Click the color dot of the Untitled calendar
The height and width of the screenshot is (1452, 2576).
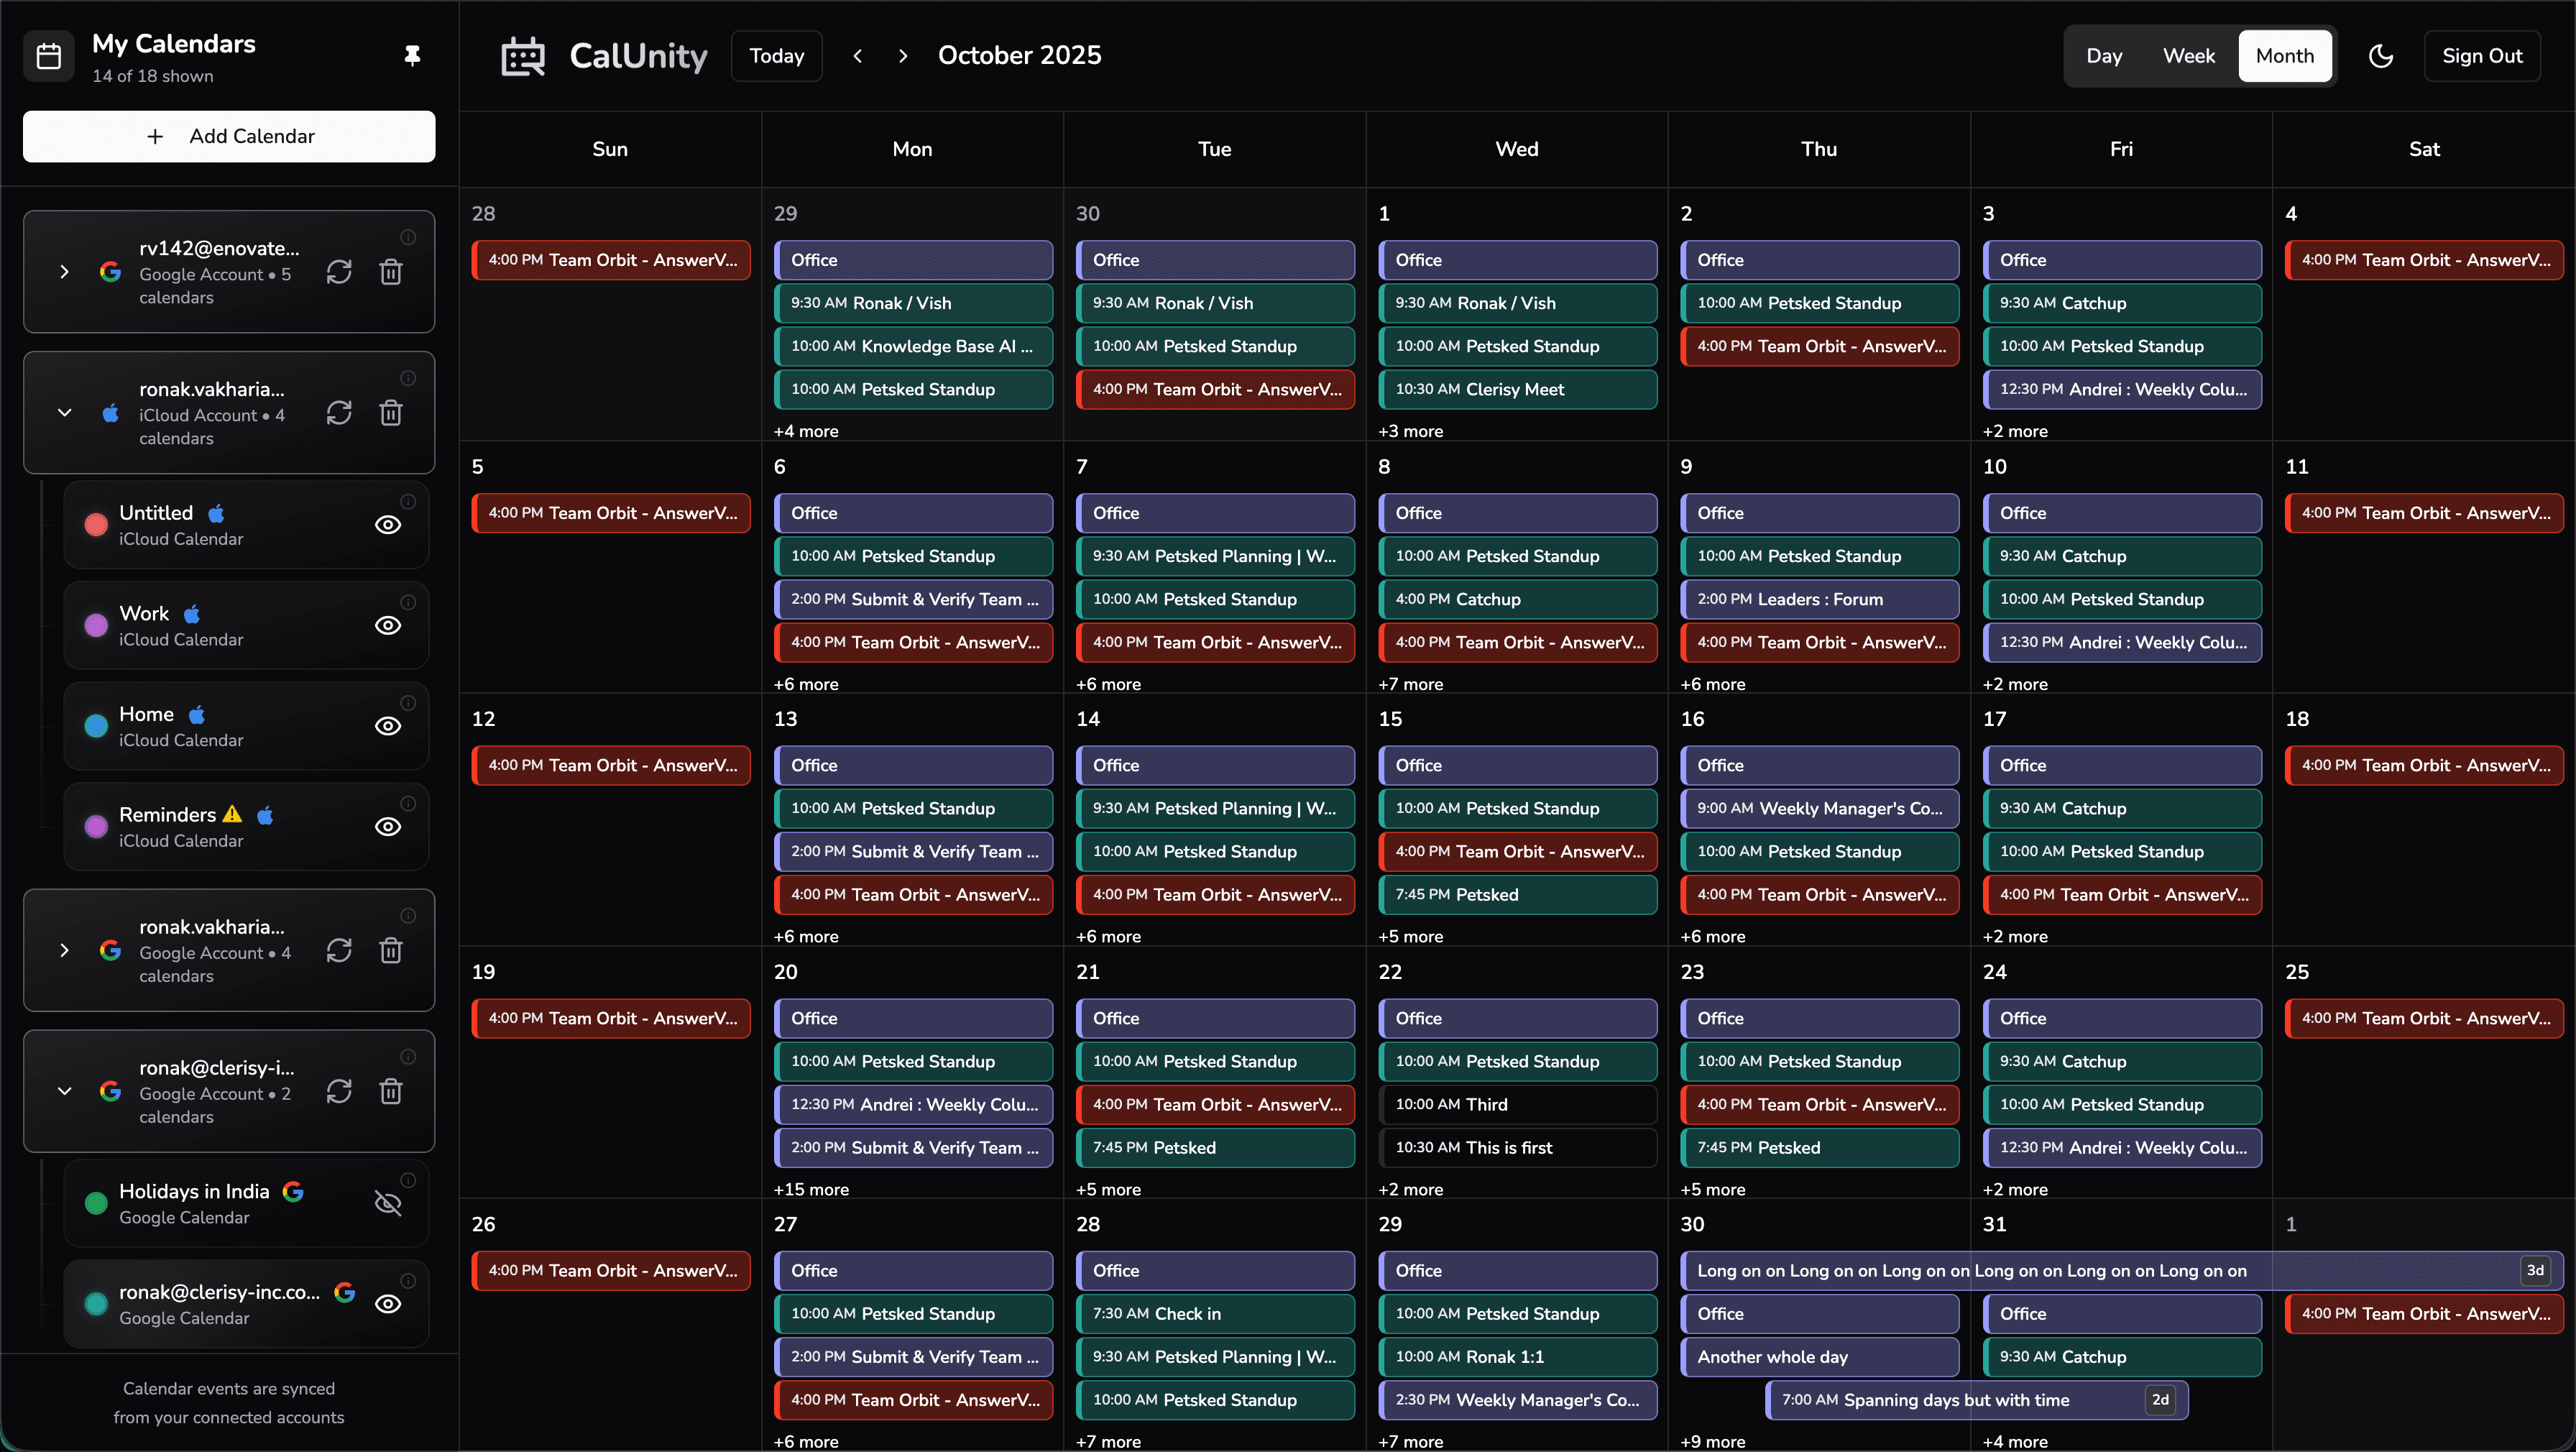click(x=95, y=524)
